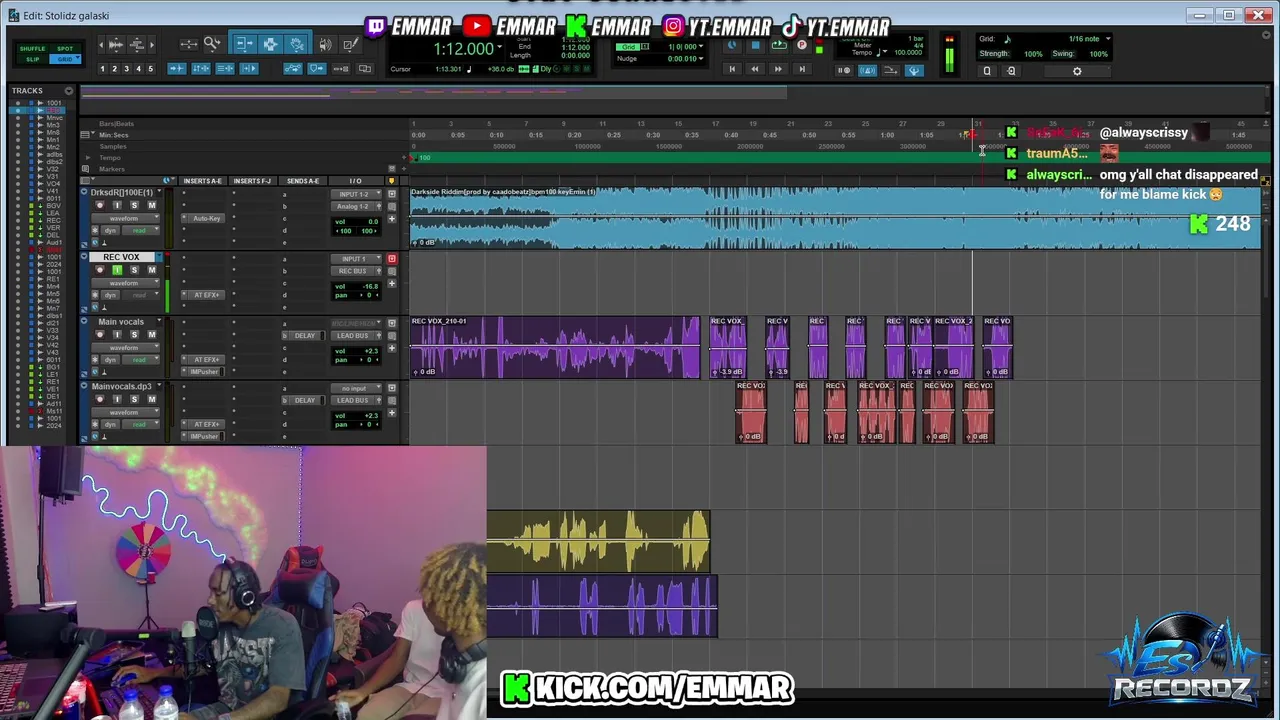Open the Nudge value dropdown
The width and height of the screenshot is (1280, 720).
coord(700,58)
